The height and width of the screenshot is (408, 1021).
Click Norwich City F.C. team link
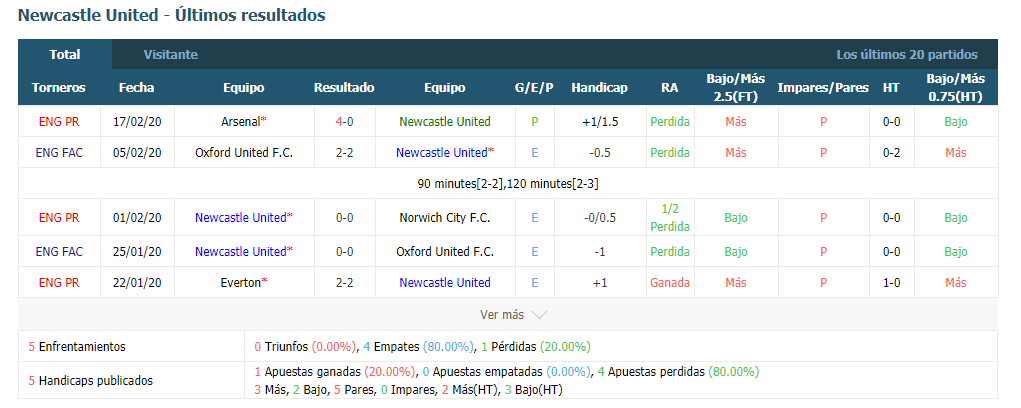coord(445,218)
